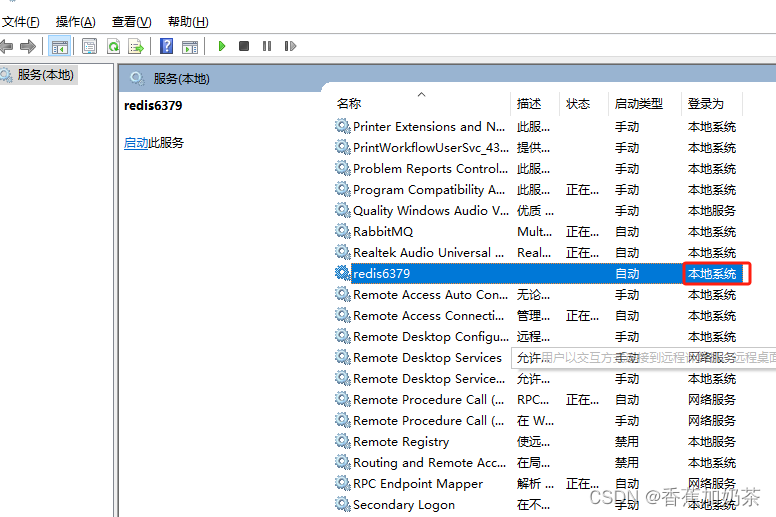The width and height of the screenshot is (776, 517).
Task: Select the Remote Access Auto Con... service
Action: [x=431, y=295]
